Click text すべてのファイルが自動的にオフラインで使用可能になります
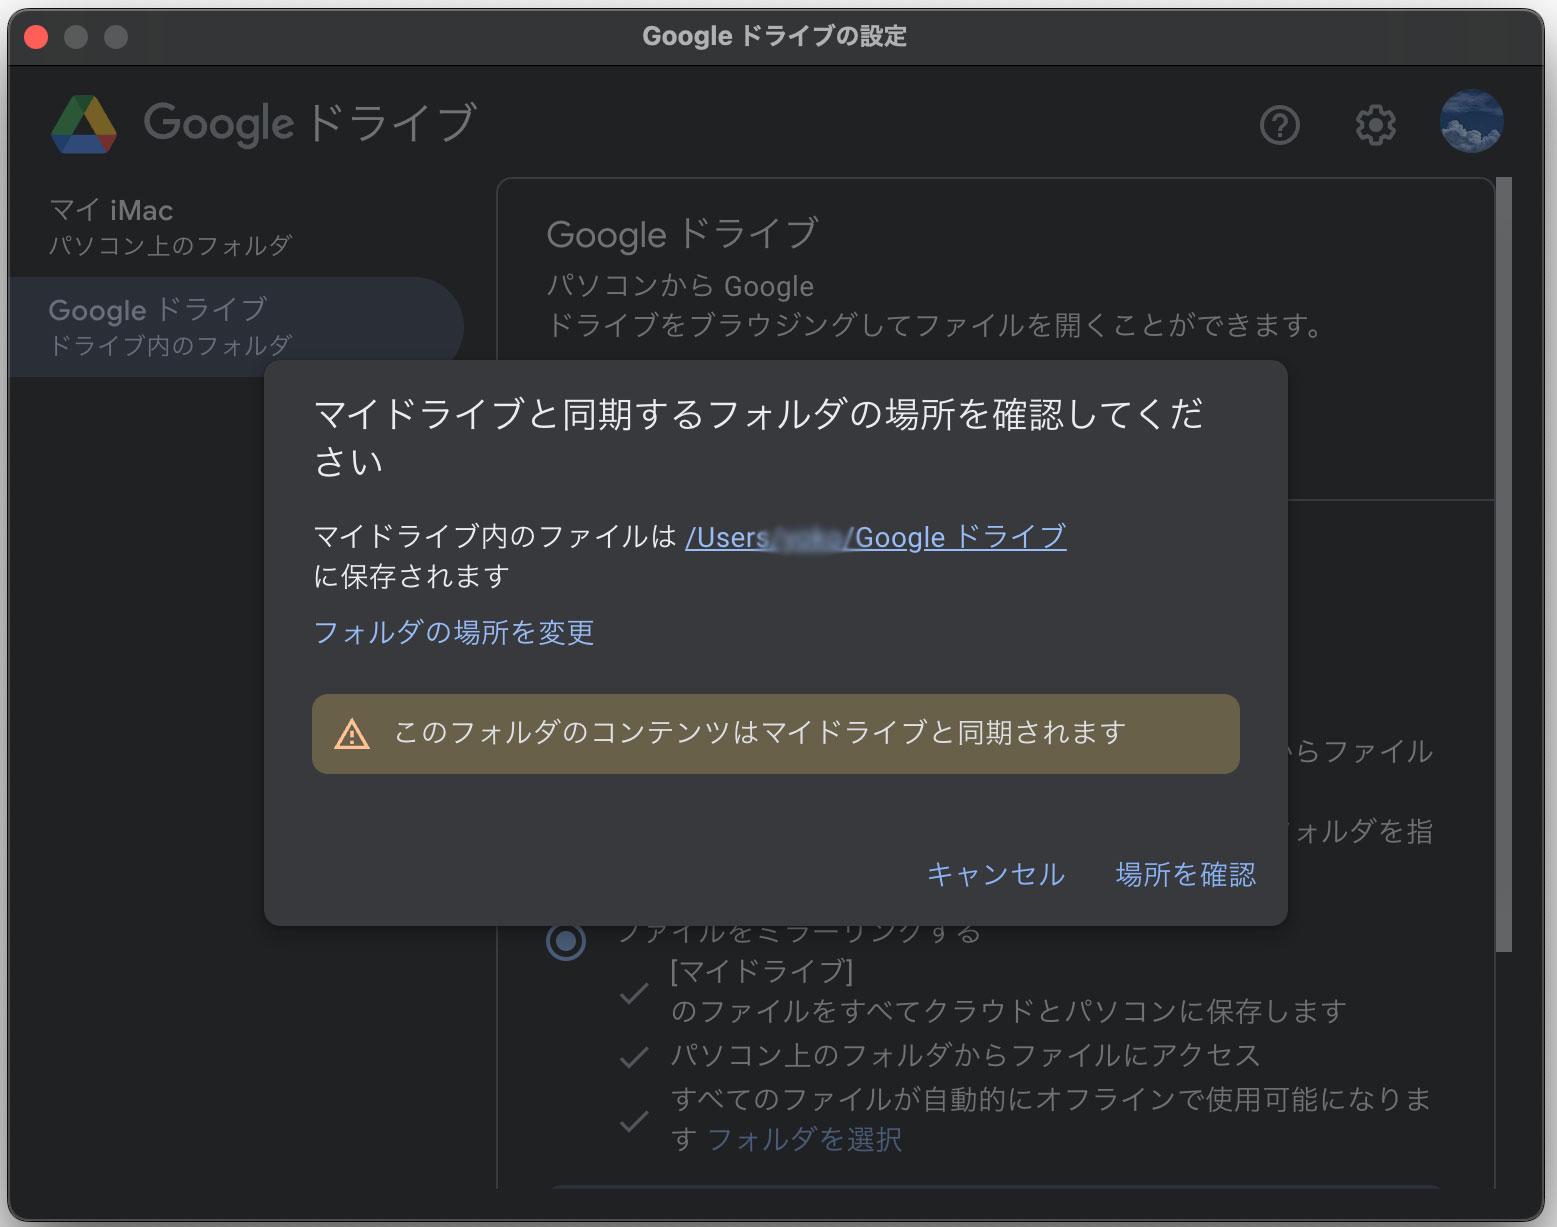 1051,1119
